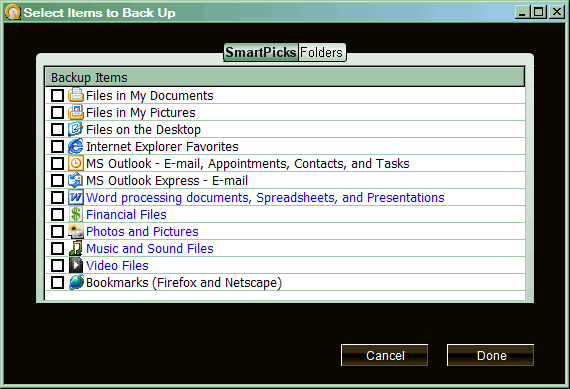570x389 pixels.
Task: Check the Files in My Documents box
Action: click(57, 96)
